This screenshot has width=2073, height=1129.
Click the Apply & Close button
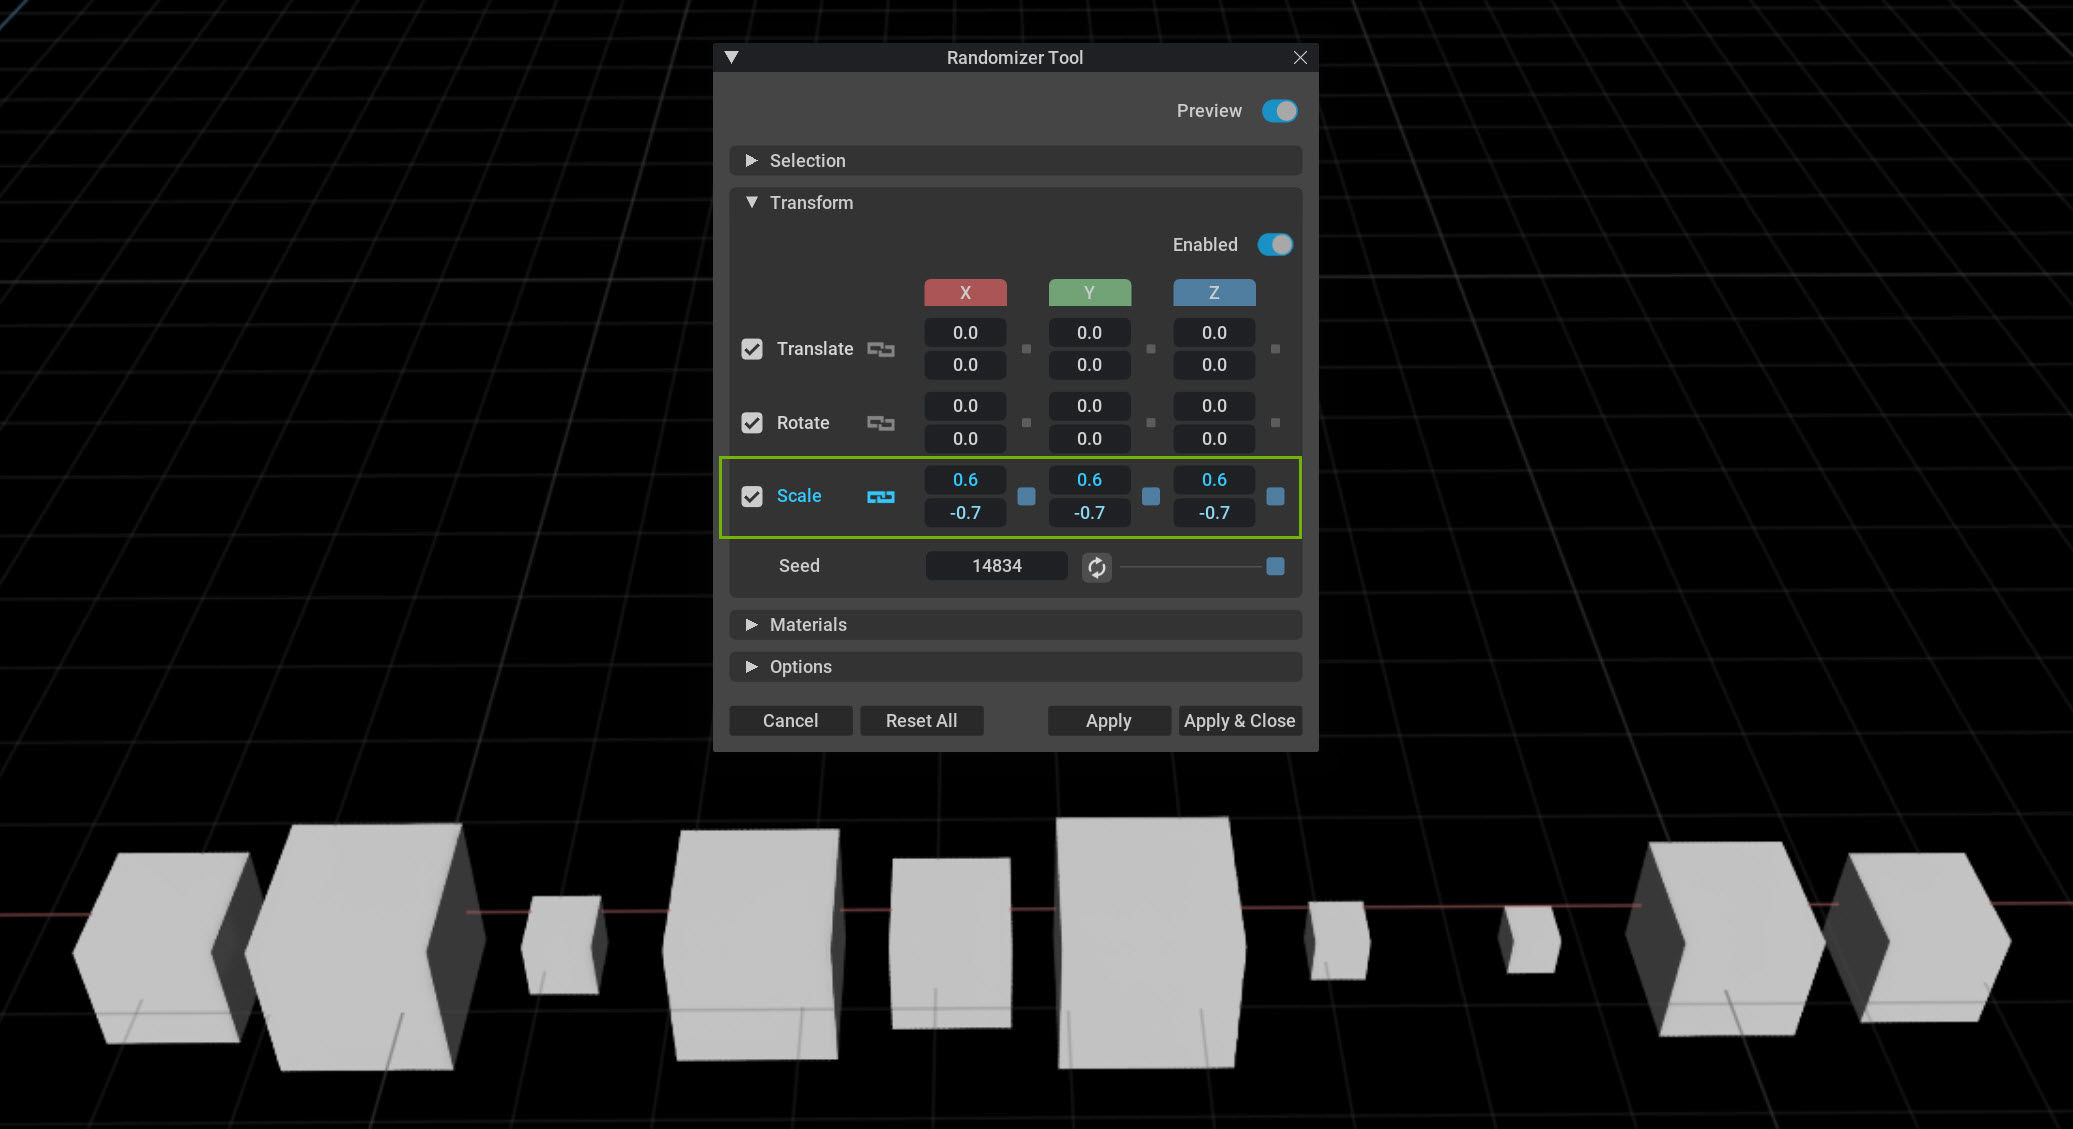pyautogui.click(x=1239, y=720)
